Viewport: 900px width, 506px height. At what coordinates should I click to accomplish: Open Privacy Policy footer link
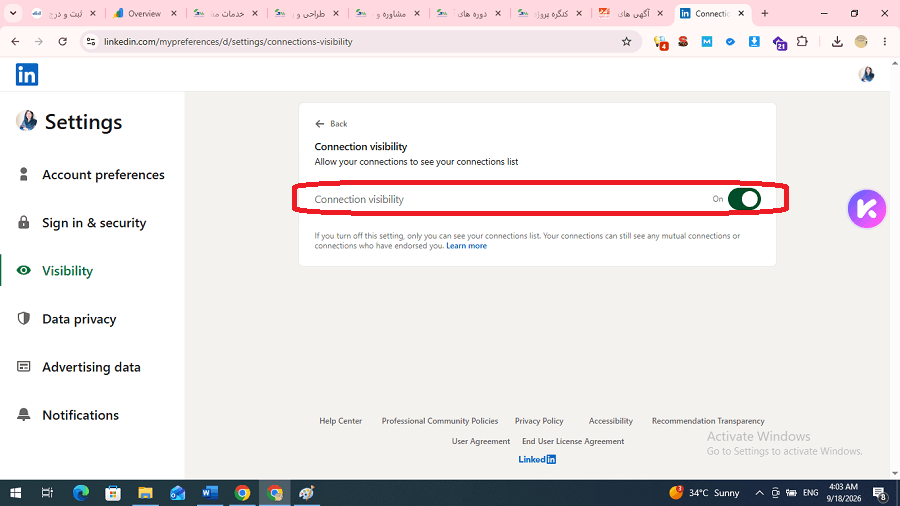[x=539, y=421]
